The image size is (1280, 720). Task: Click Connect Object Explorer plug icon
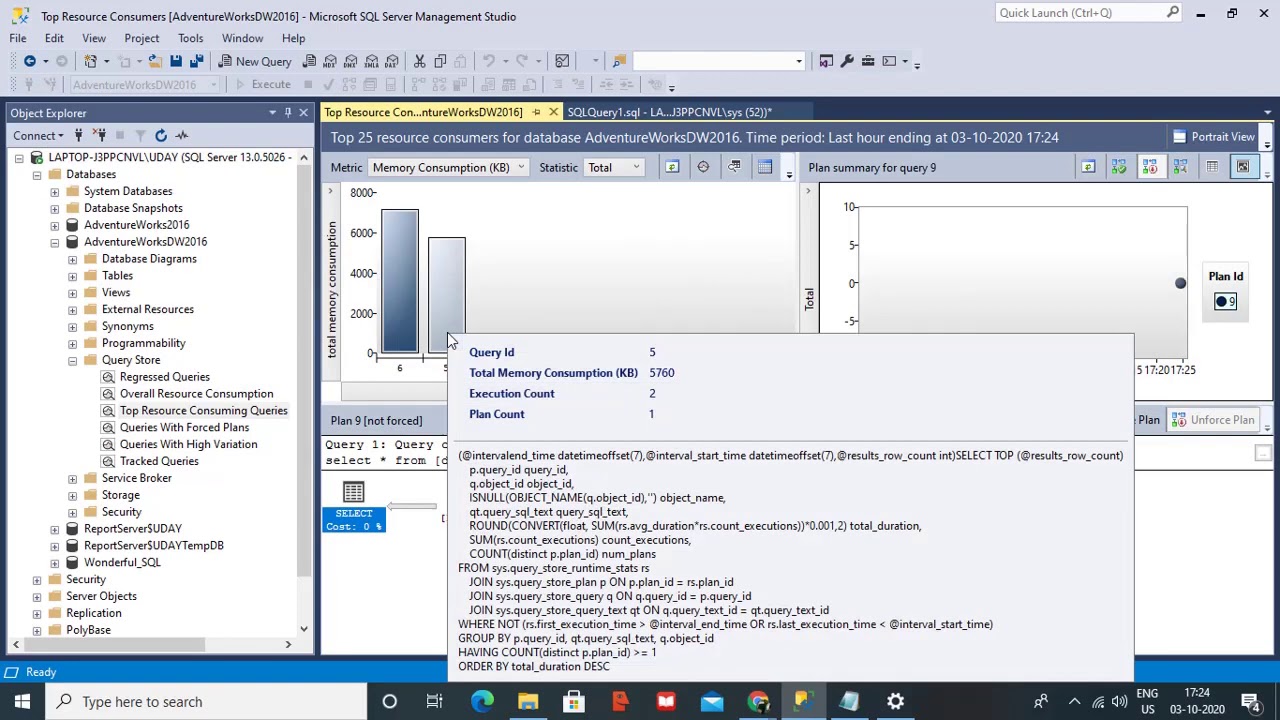[78, 135]
